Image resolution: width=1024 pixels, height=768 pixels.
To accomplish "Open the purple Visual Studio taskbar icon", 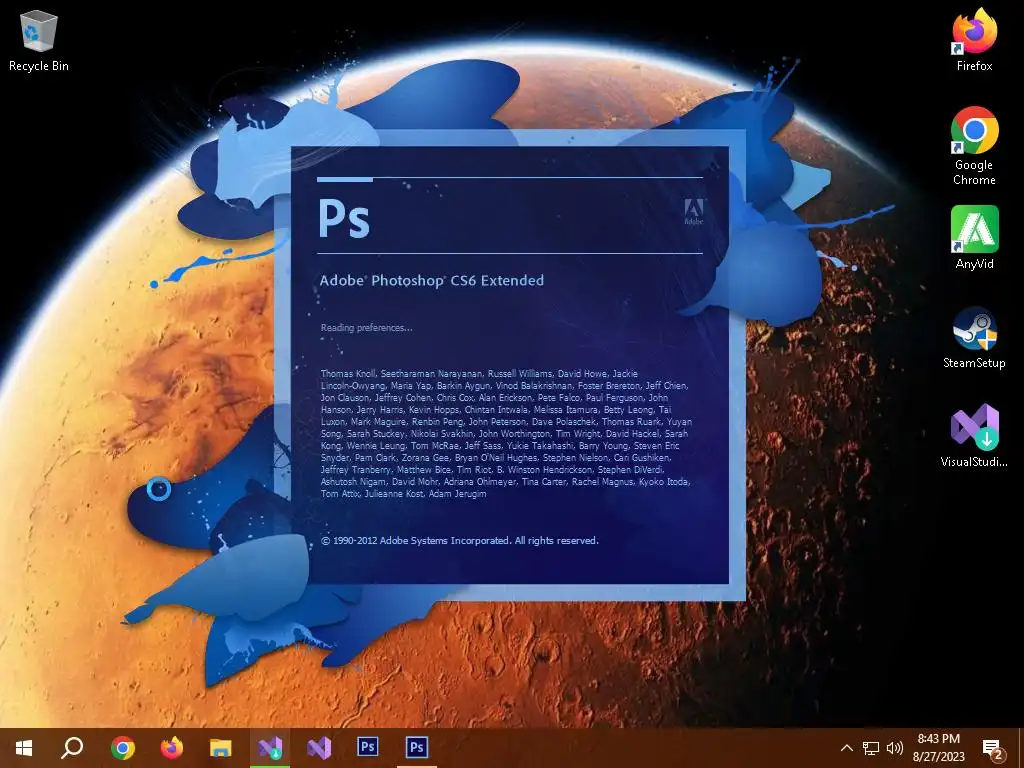I will [x=319, y=748].
